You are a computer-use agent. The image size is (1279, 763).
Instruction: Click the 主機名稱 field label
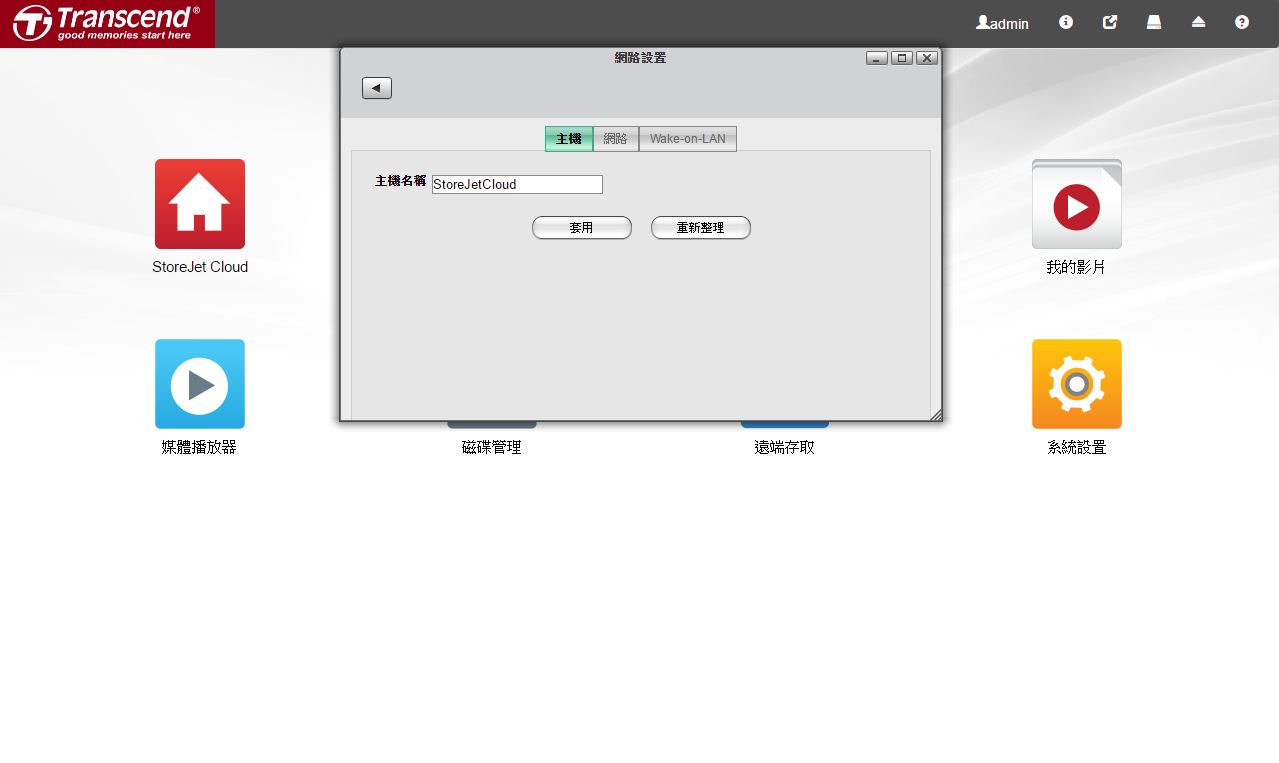pos(401,182)
